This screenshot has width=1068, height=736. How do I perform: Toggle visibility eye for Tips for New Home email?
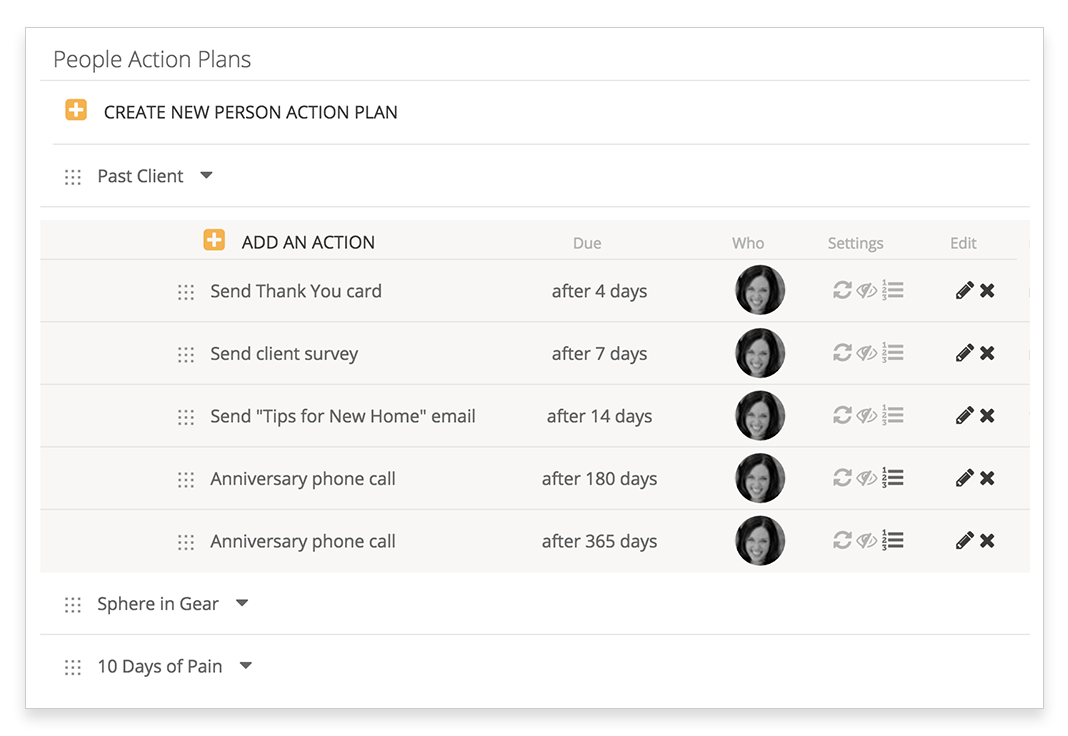(866, 415)
